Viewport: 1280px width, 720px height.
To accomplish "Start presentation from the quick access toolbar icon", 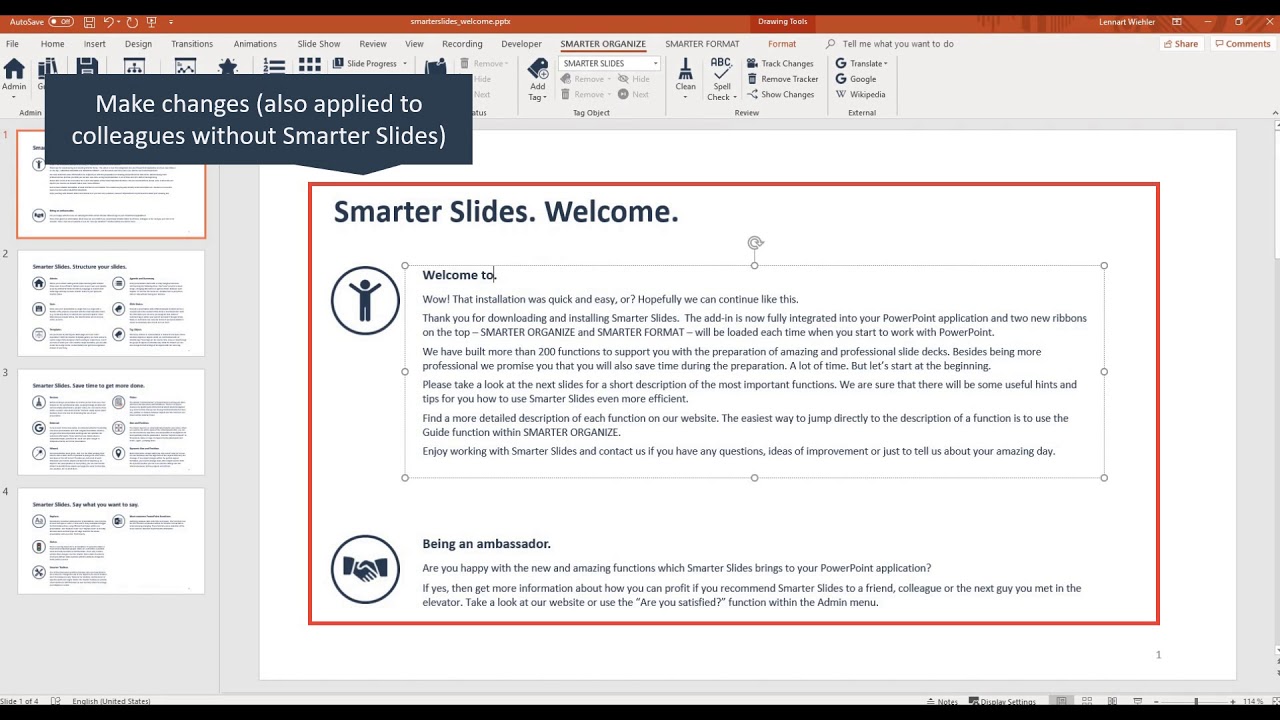I will pyautogui.click(x=152, y=21).
